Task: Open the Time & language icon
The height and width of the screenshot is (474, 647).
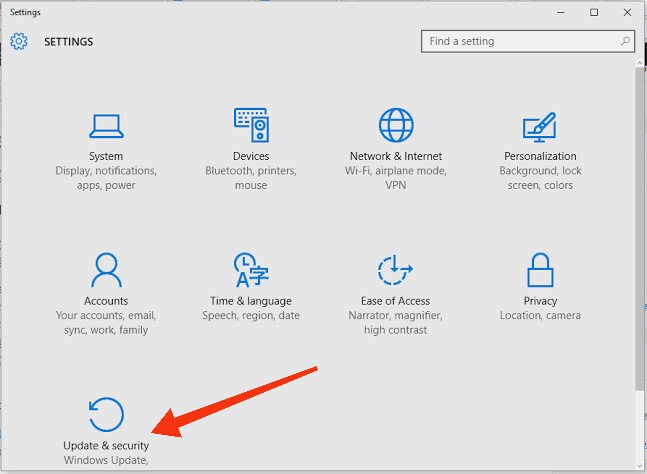Action: pyautogui.click(x=251, y=270)
